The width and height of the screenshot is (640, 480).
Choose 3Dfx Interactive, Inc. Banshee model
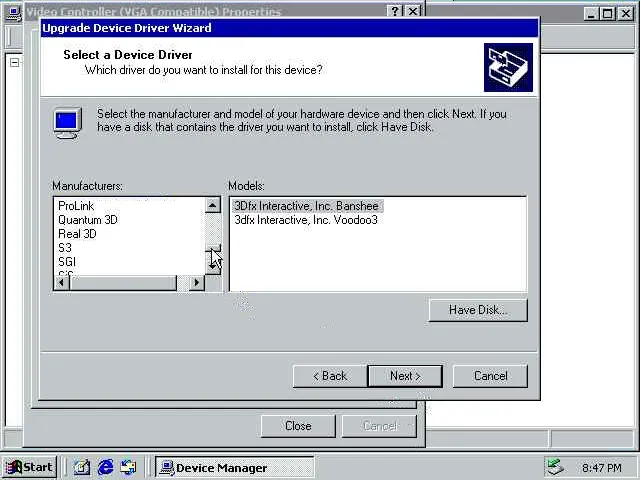pyautogui.click(x=307, y=206)
